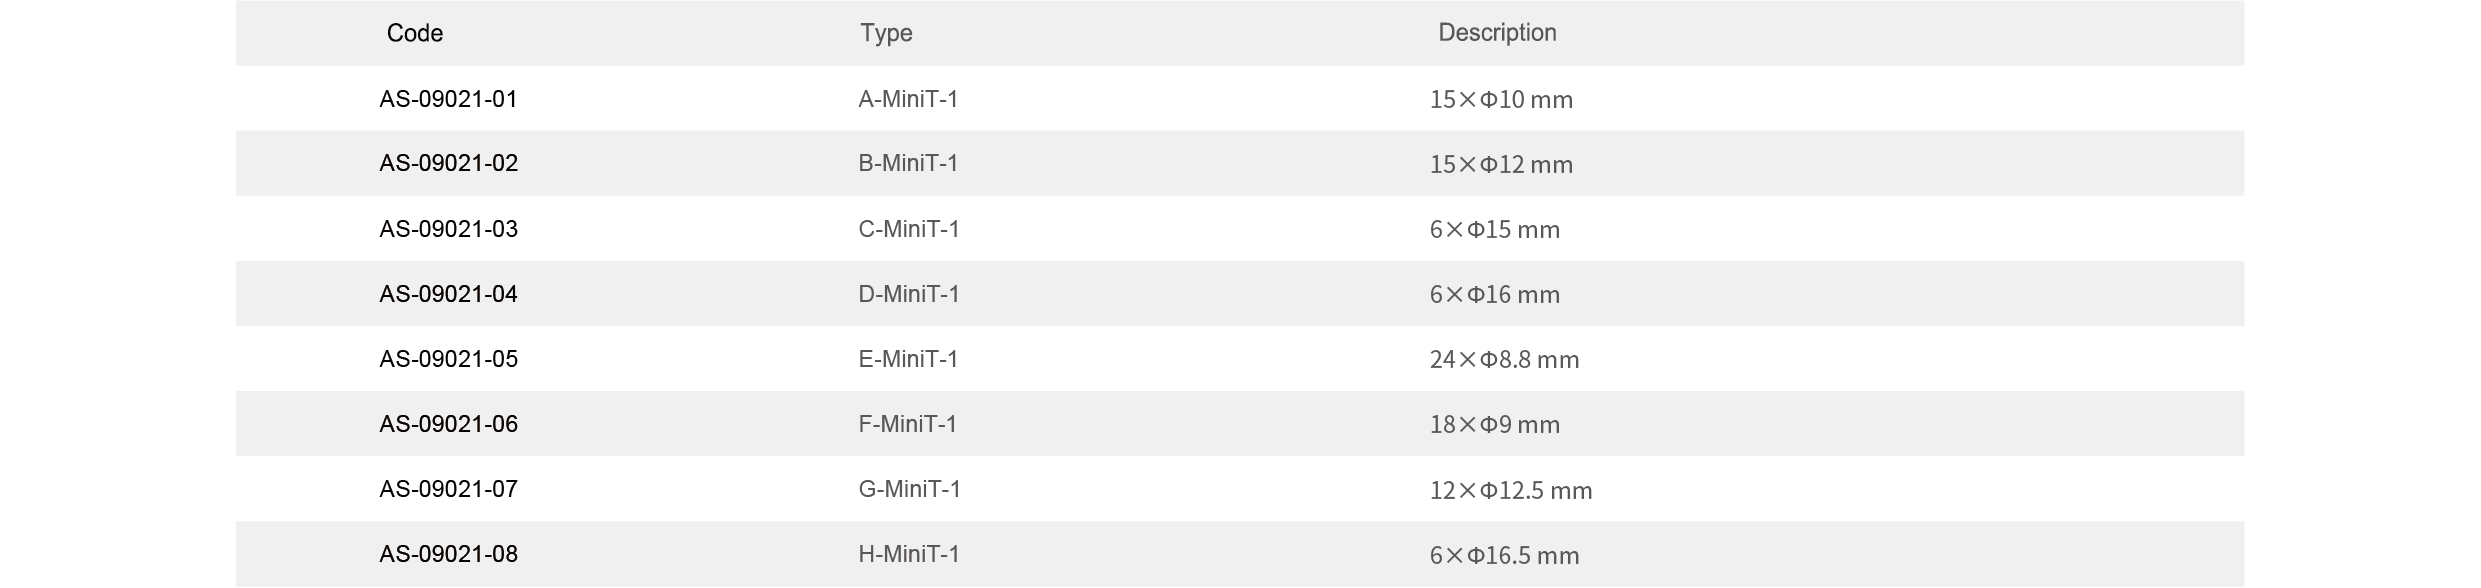The height and width of the screenshot is (588, 2481).
Task: Select the A-MiniT-1 type cell
Action: click(x=908, y=99)
